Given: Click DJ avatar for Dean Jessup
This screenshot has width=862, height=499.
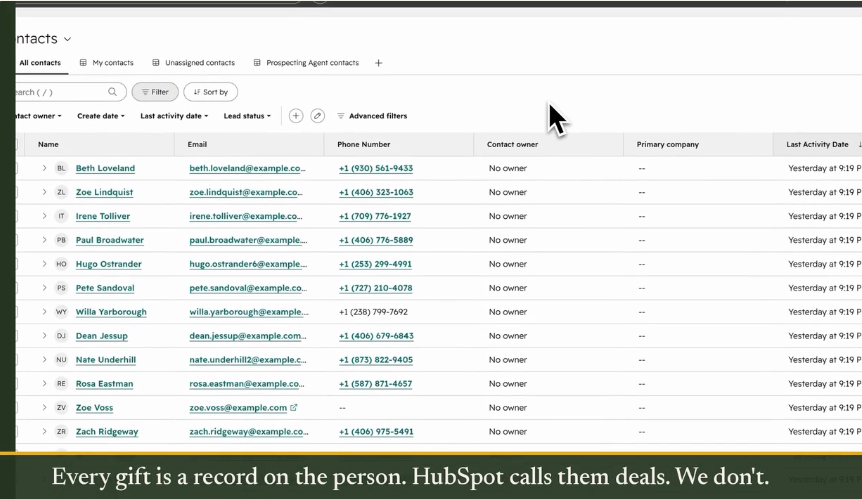Looking at the screenshot, I should tap(61, 336).
